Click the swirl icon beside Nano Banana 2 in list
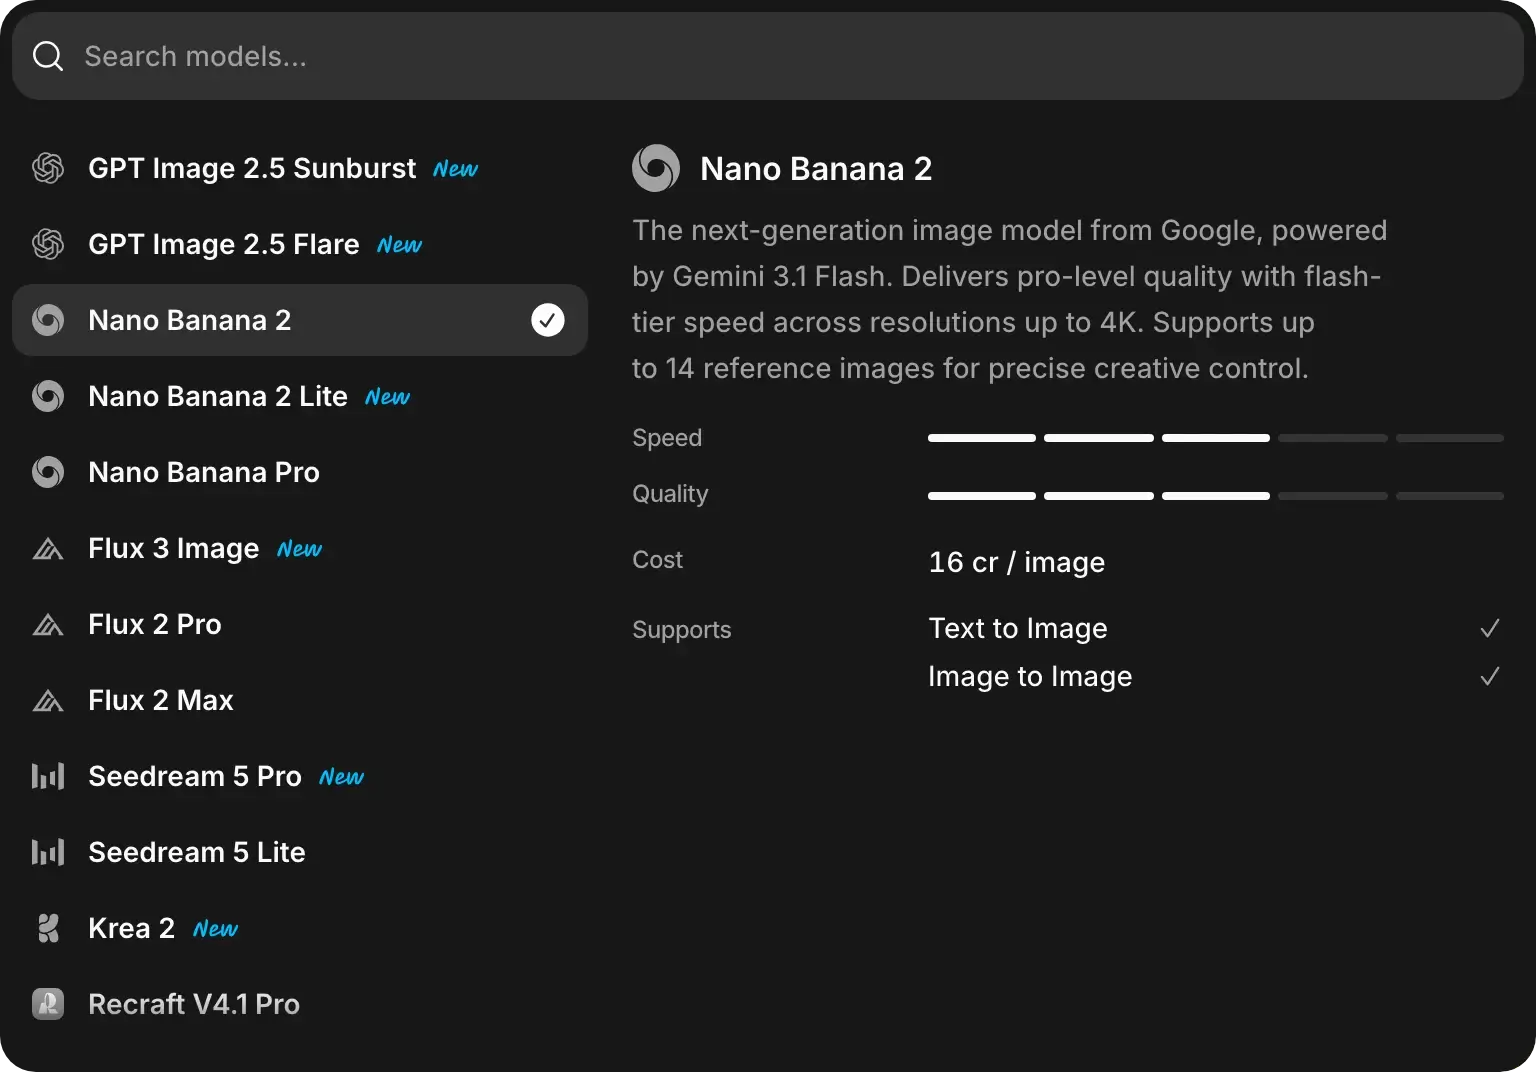This screenshot has width=1536, height=1072. click(x=48, y=320)
